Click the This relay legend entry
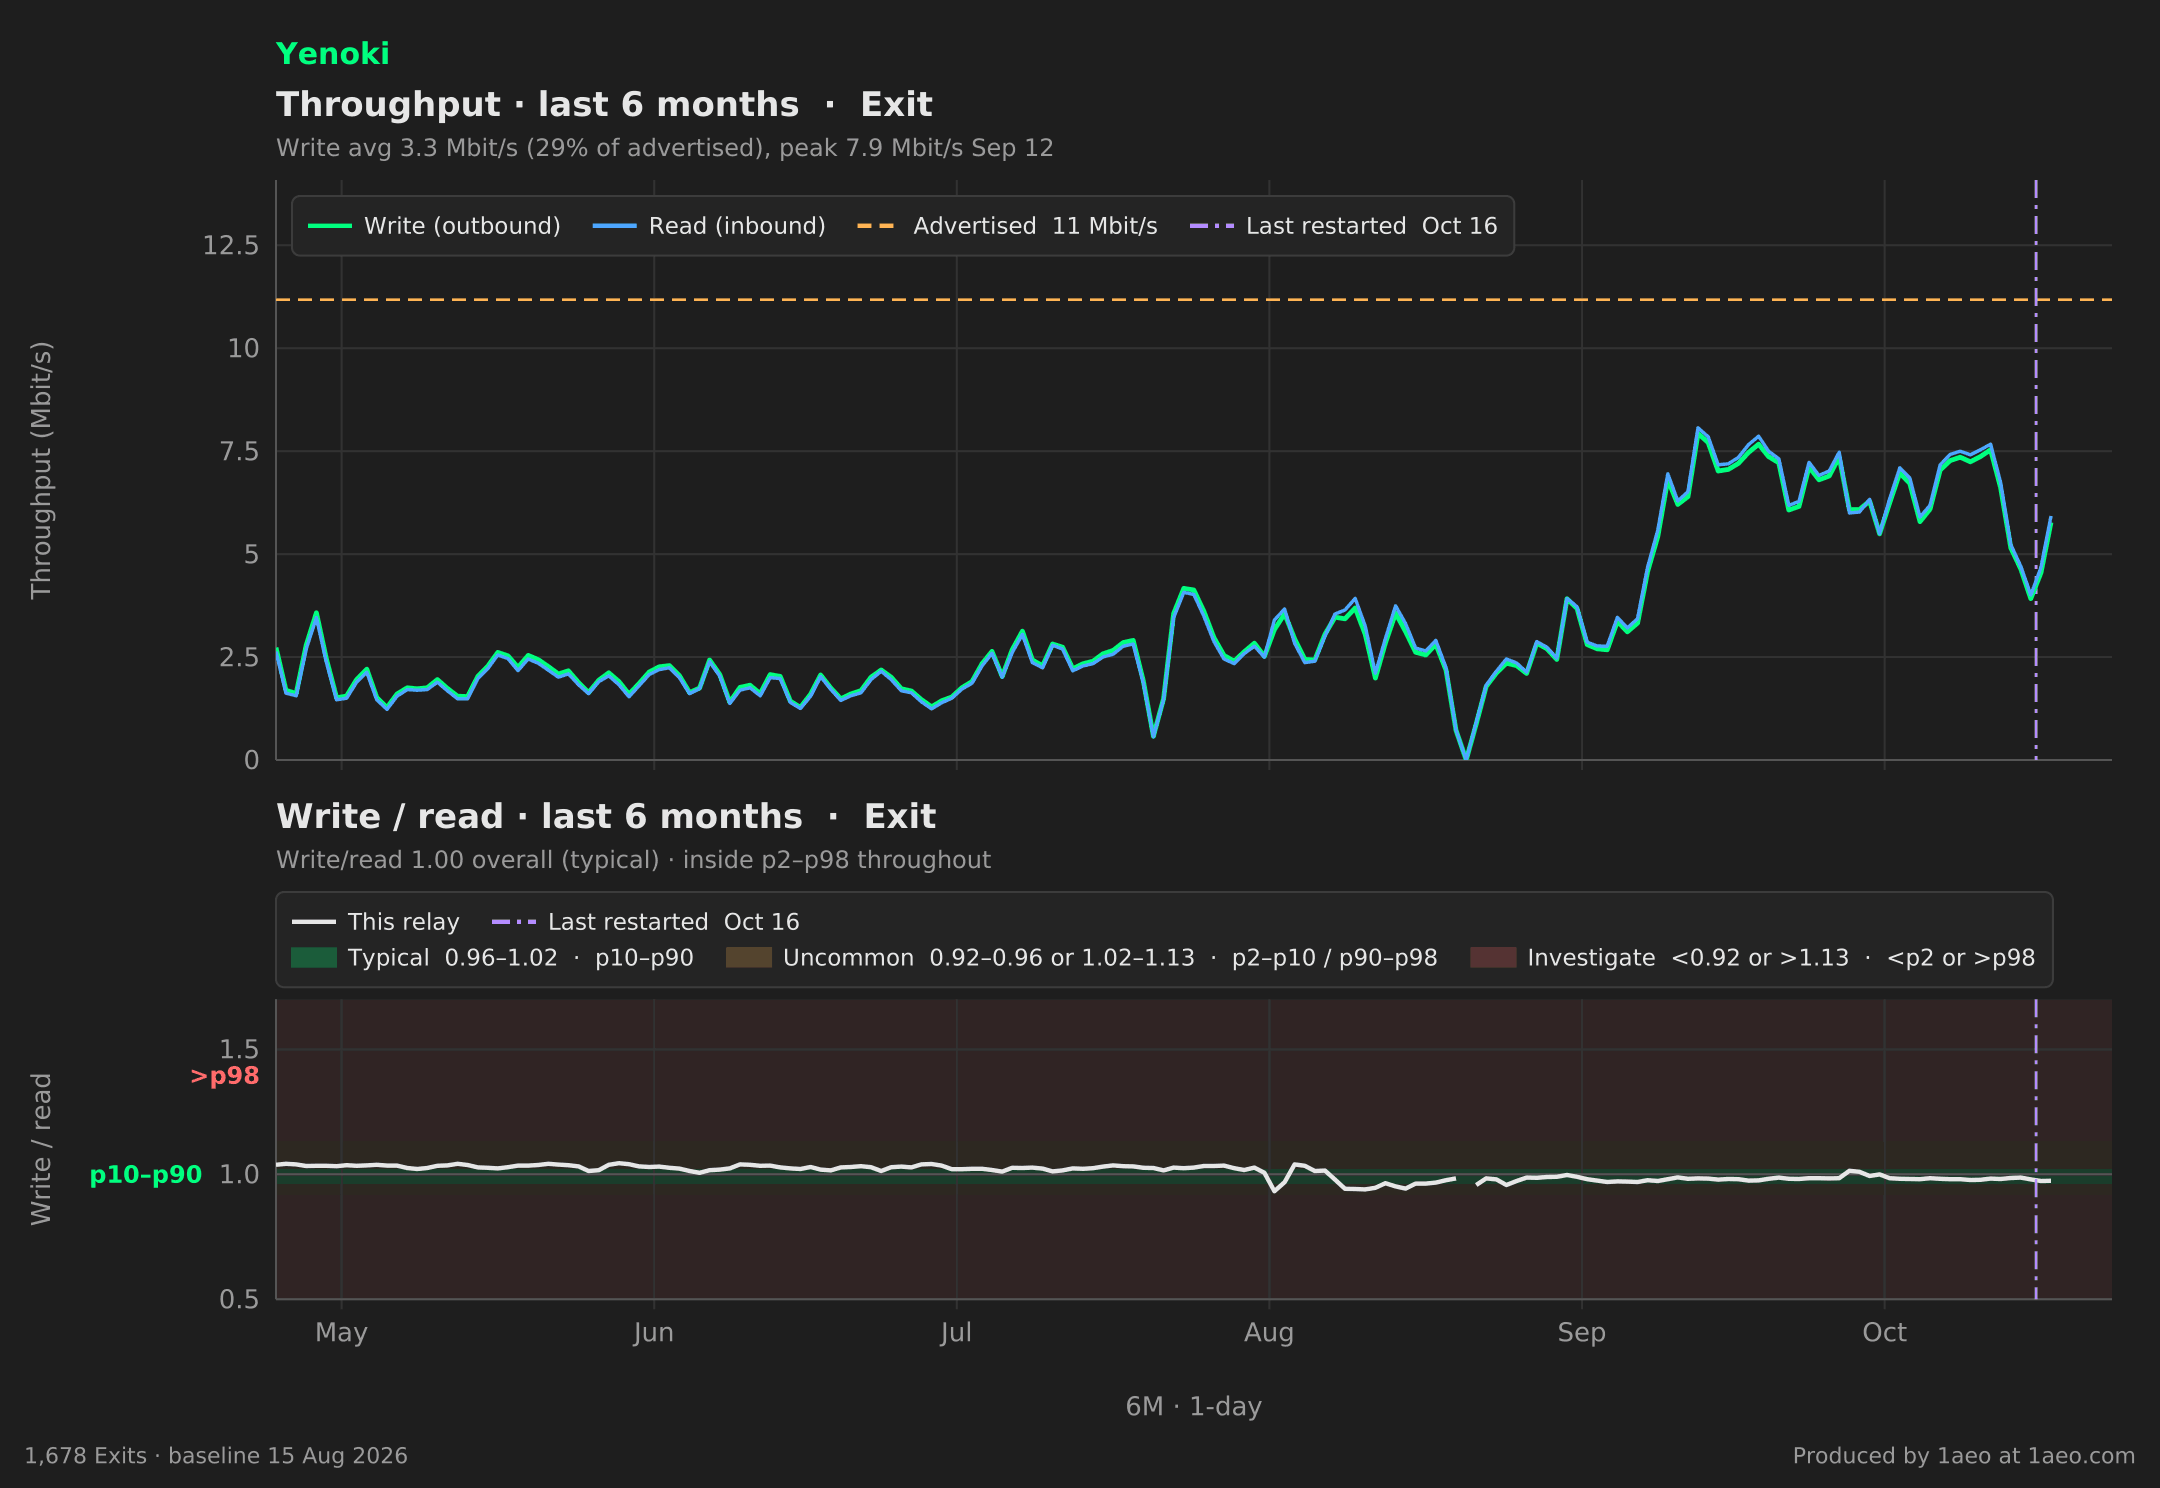The height and width of the screenshot is (1488, 2160). click(x=375, y=922)
